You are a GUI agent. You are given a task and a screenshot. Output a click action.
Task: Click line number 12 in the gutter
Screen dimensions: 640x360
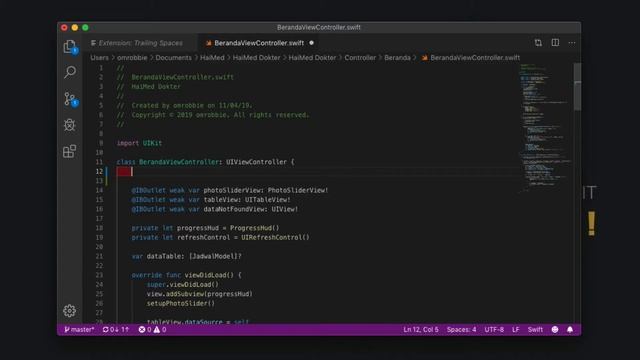pos(99,171)
